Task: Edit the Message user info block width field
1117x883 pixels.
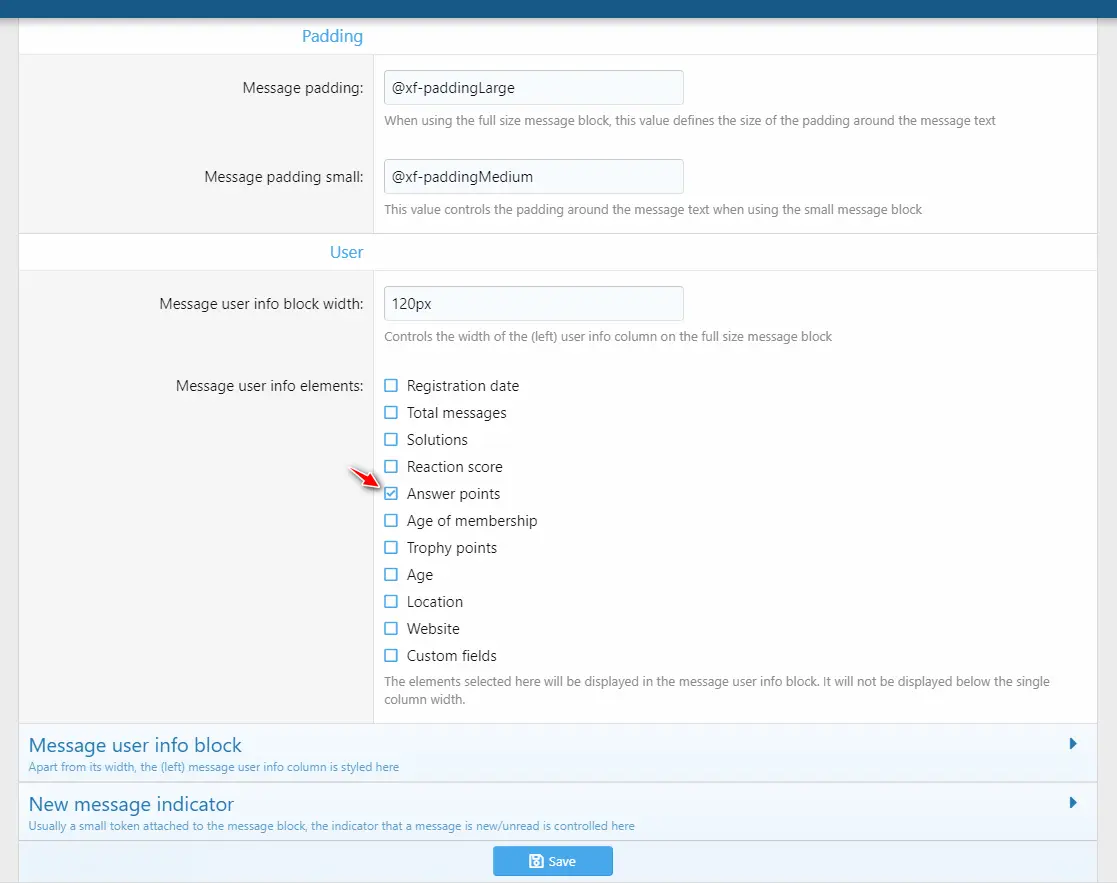Action: click(x=534, y=303)
